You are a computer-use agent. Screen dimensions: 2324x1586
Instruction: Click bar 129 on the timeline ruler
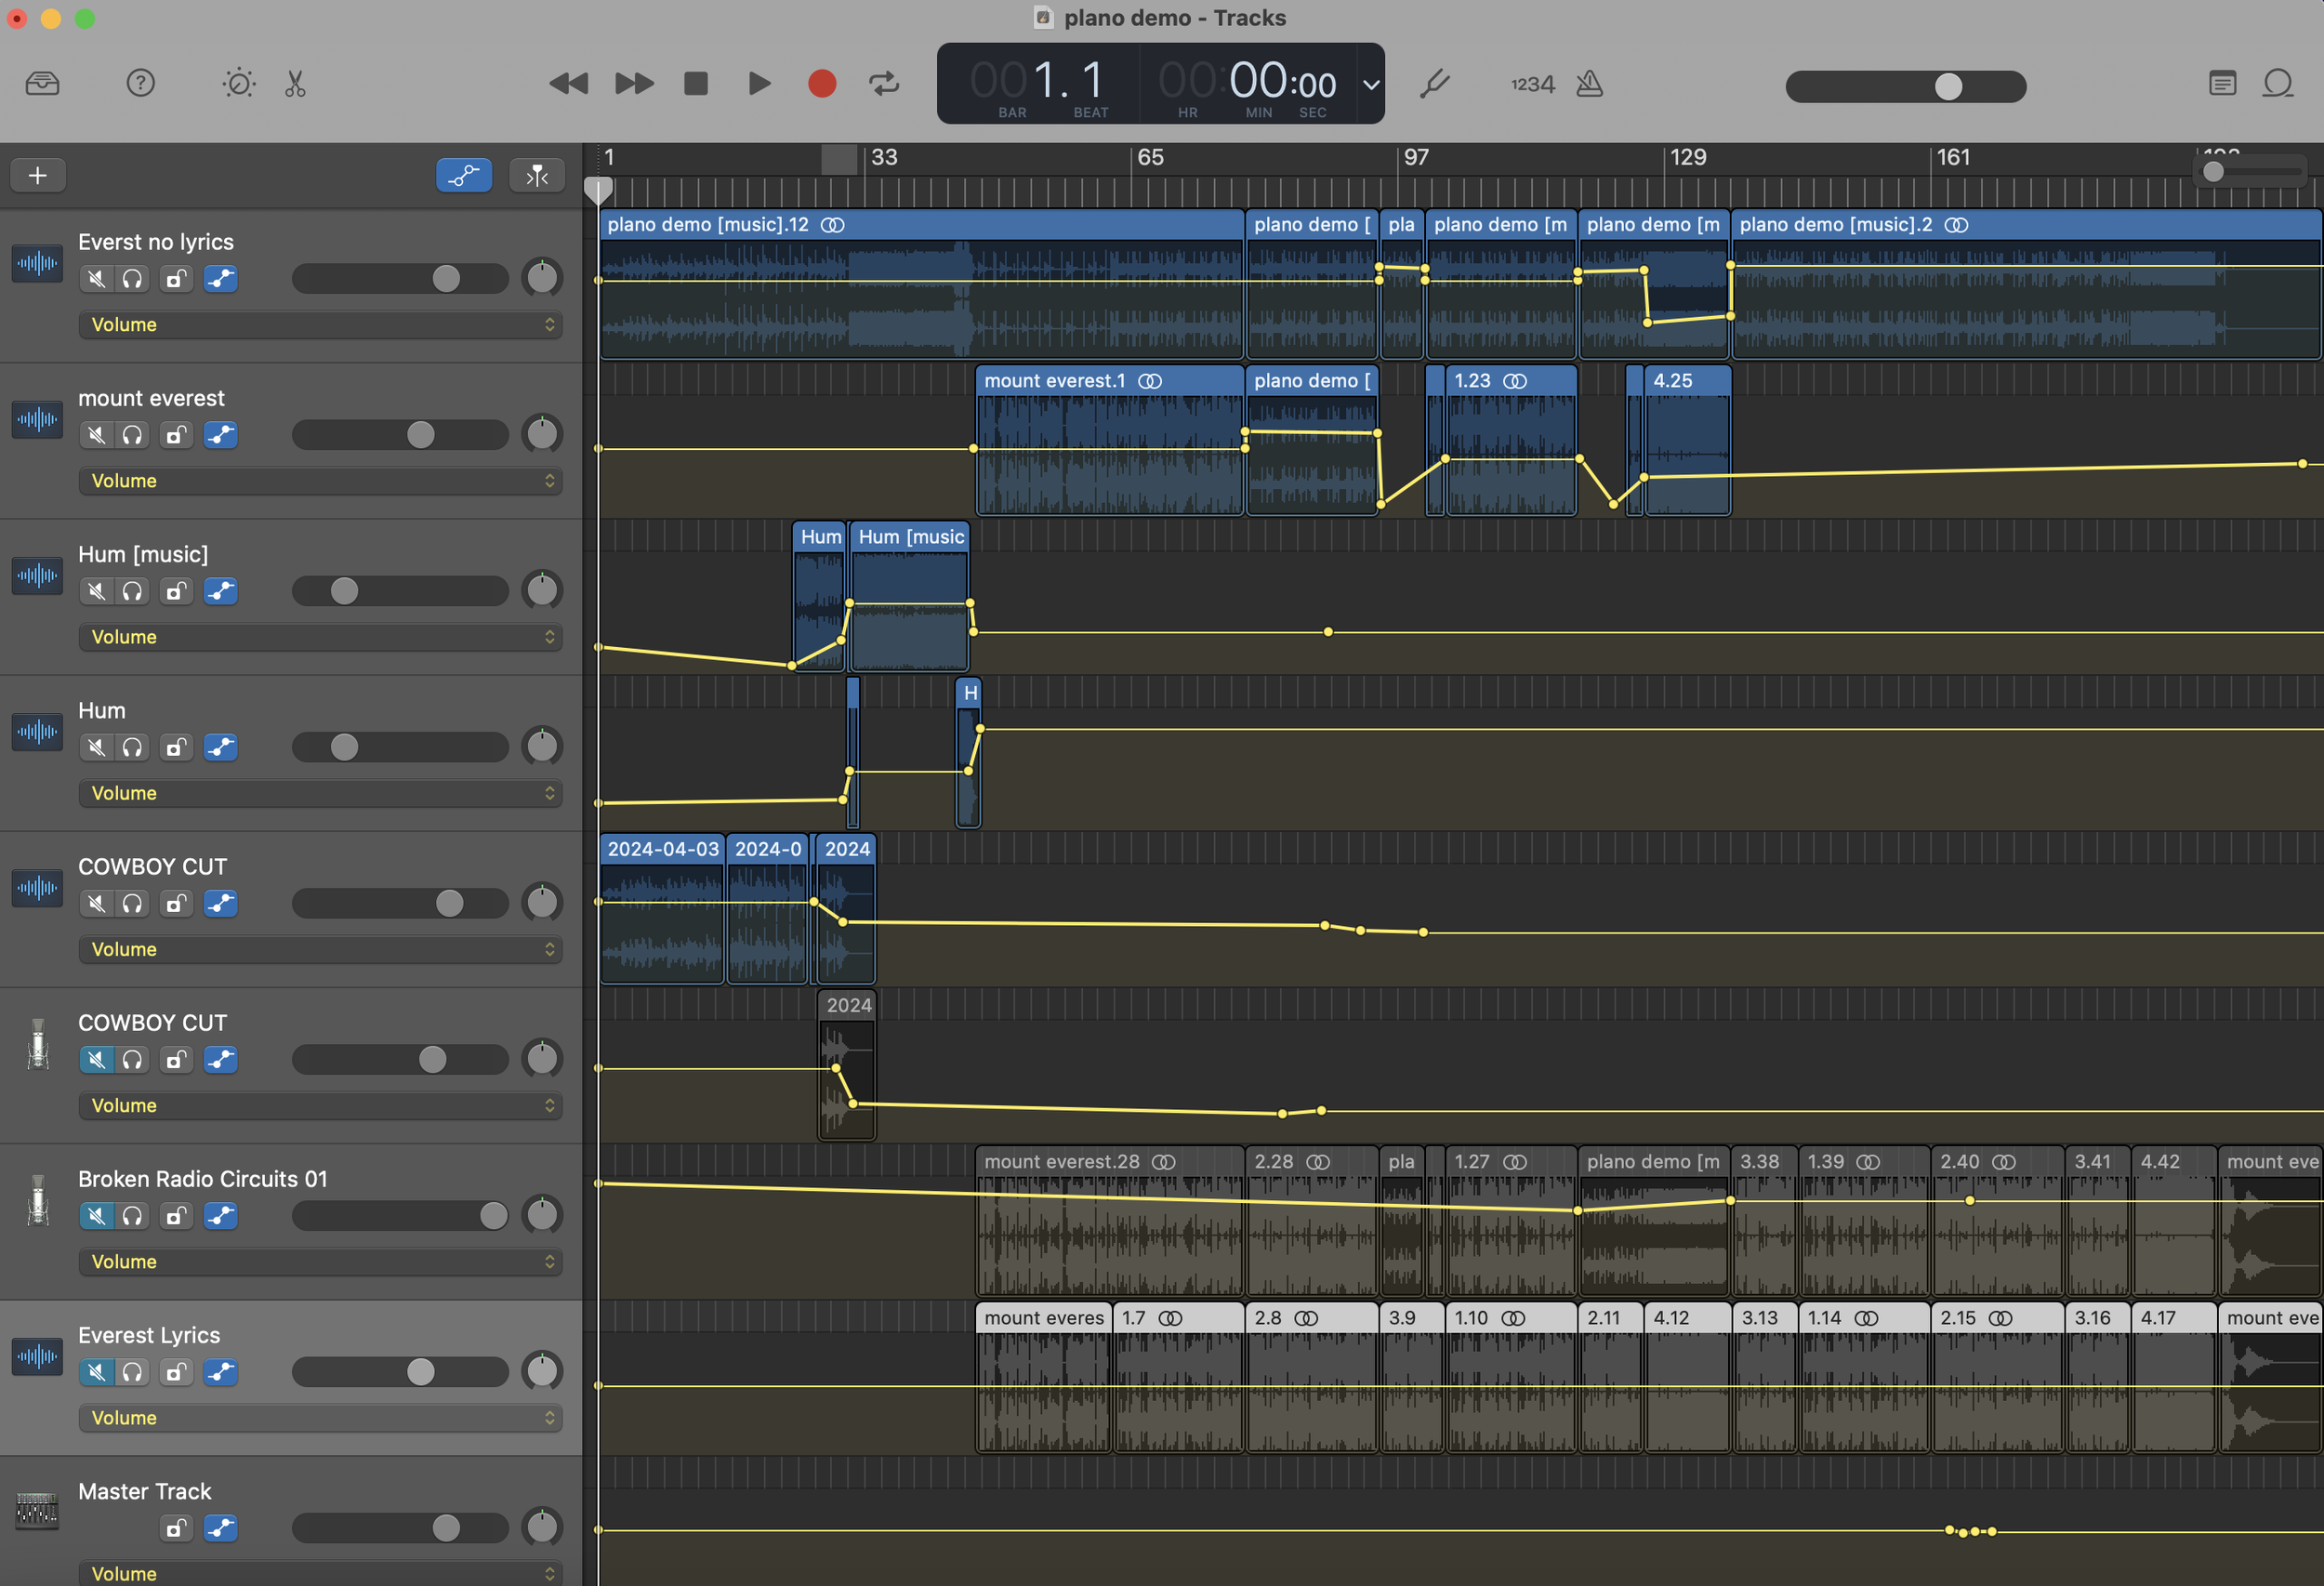(1687, 157)
